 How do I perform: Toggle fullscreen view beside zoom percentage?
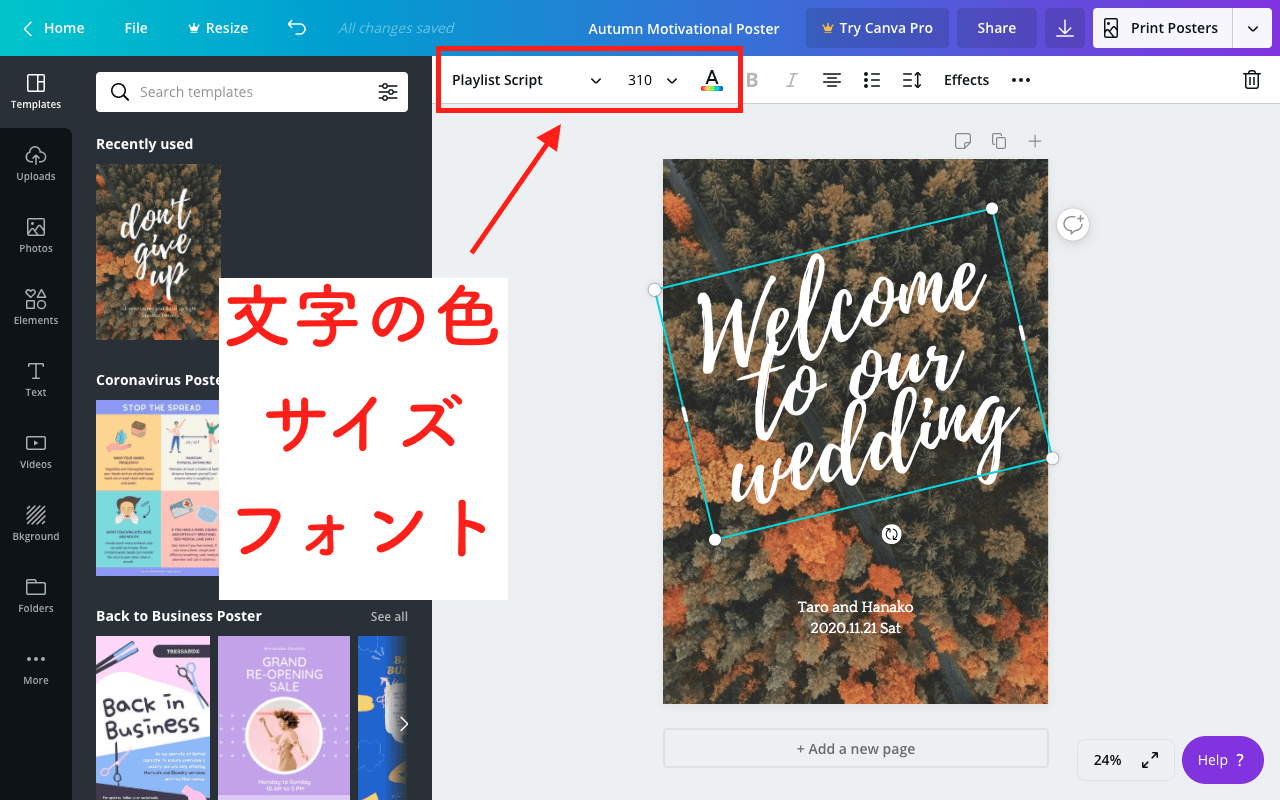(1150, 760)
